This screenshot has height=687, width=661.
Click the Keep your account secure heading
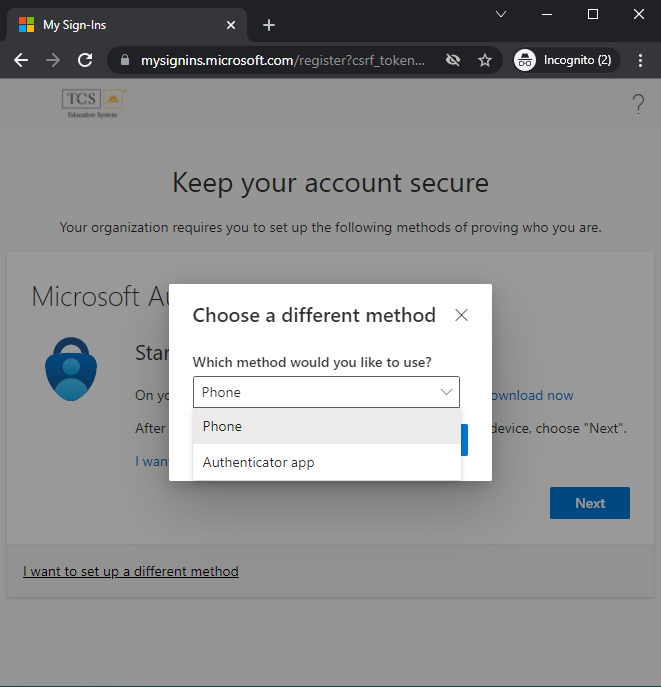(x=331, y=183)
